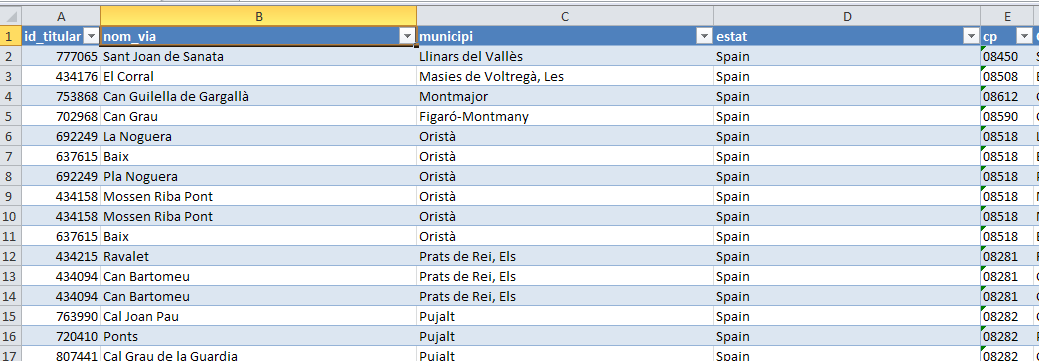Select row 1 header
Image resolution: width=1039 pixels, height=361 pixels.
click(x=11, y=36)
